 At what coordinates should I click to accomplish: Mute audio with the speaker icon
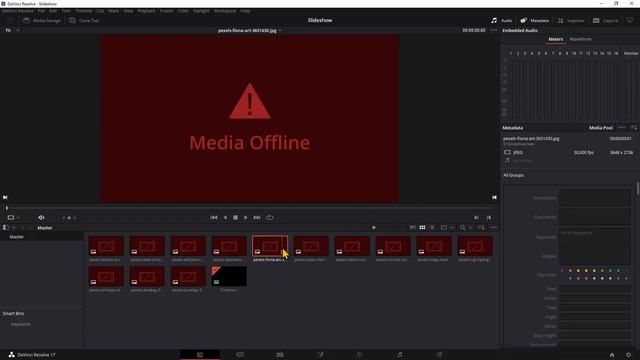click(41, 218)
